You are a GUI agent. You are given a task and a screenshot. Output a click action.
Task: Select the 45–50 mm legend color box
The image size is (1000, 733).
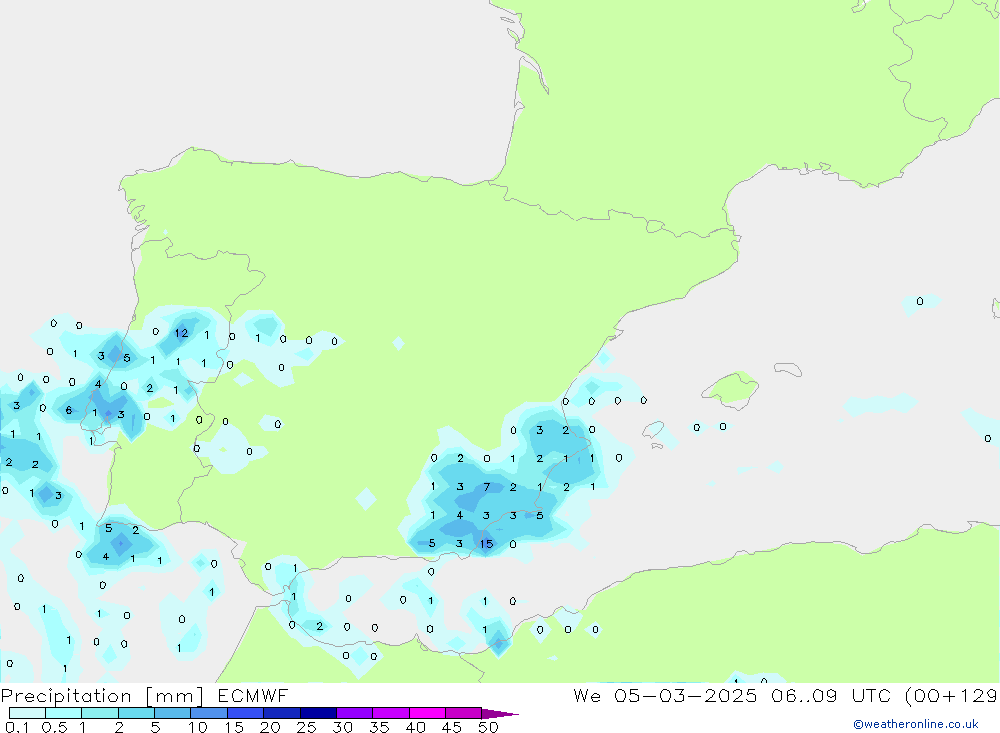coord(464,713)
